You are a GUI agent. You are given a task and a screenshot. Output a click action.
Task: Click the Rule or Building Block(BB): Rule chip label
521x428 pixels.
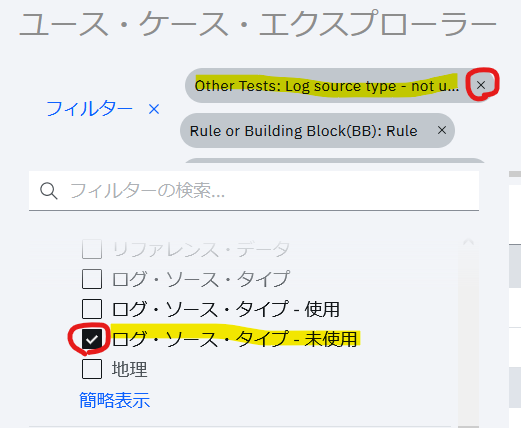coord(303,131)
